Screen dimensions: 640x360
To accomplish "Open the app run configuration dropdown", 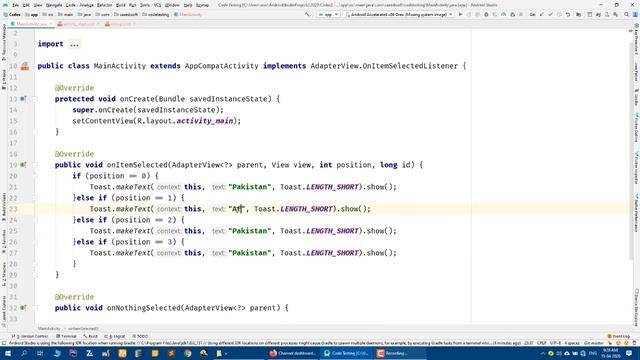I will pos(329,14).
